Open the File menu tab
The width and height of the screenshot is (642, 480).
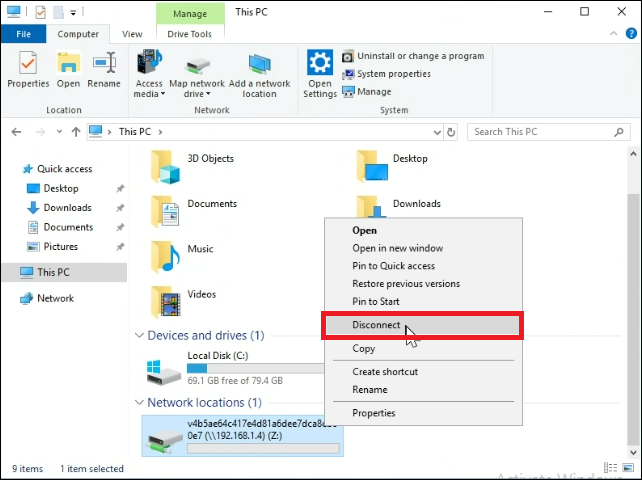click(x=23, y=34)
